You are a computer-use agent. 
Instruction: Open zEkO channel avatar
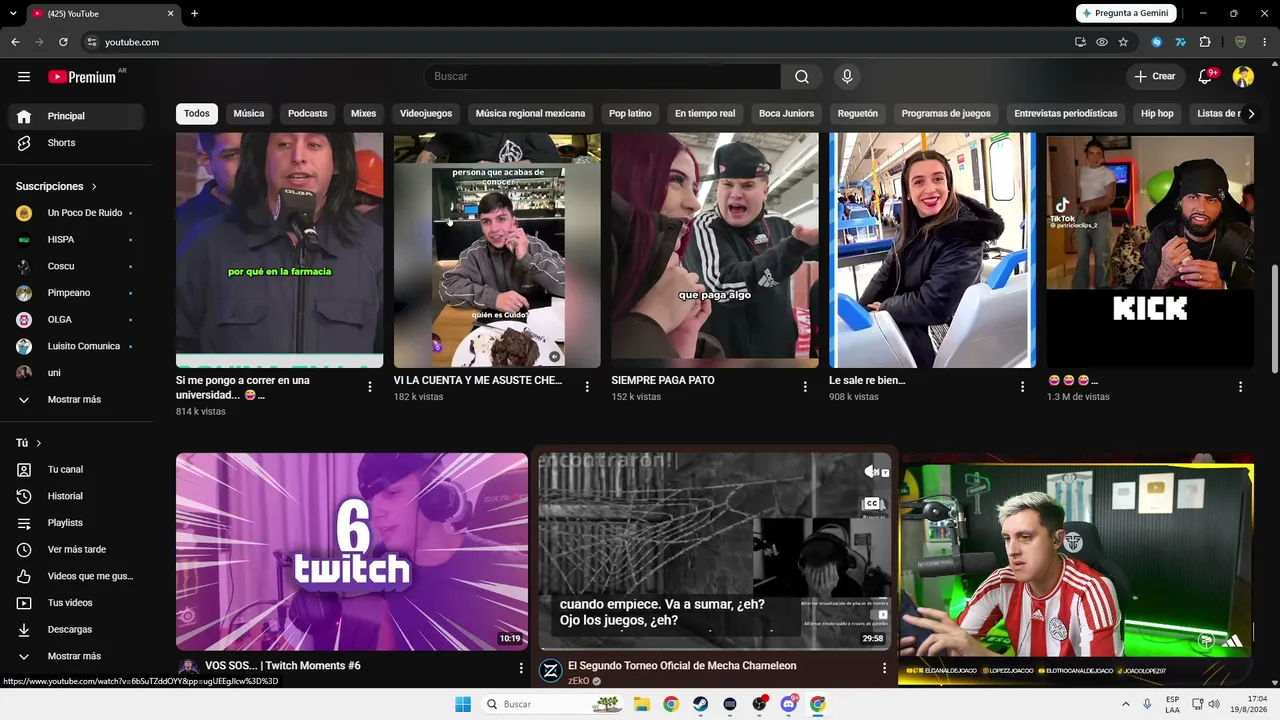[551, 671]
